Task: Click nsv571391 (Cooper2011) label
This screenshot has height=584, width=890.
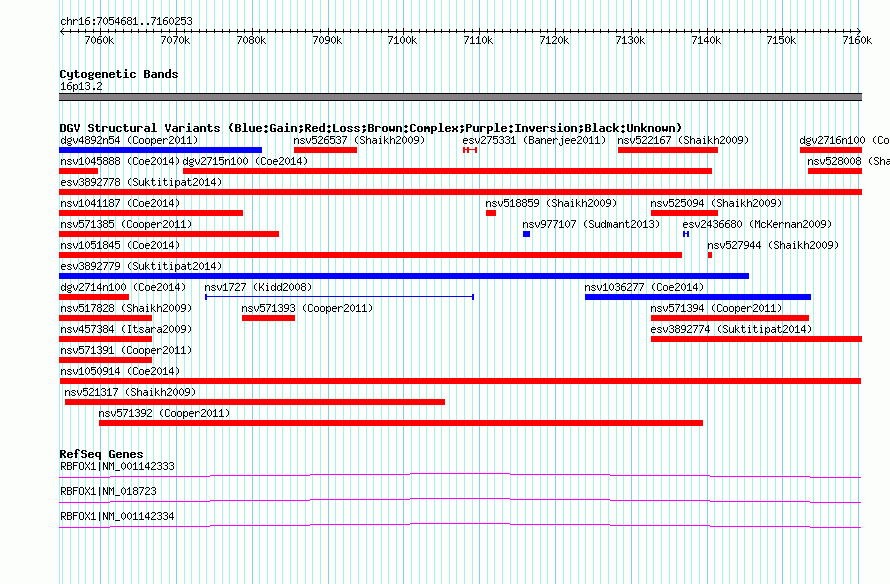Action: 126,350
